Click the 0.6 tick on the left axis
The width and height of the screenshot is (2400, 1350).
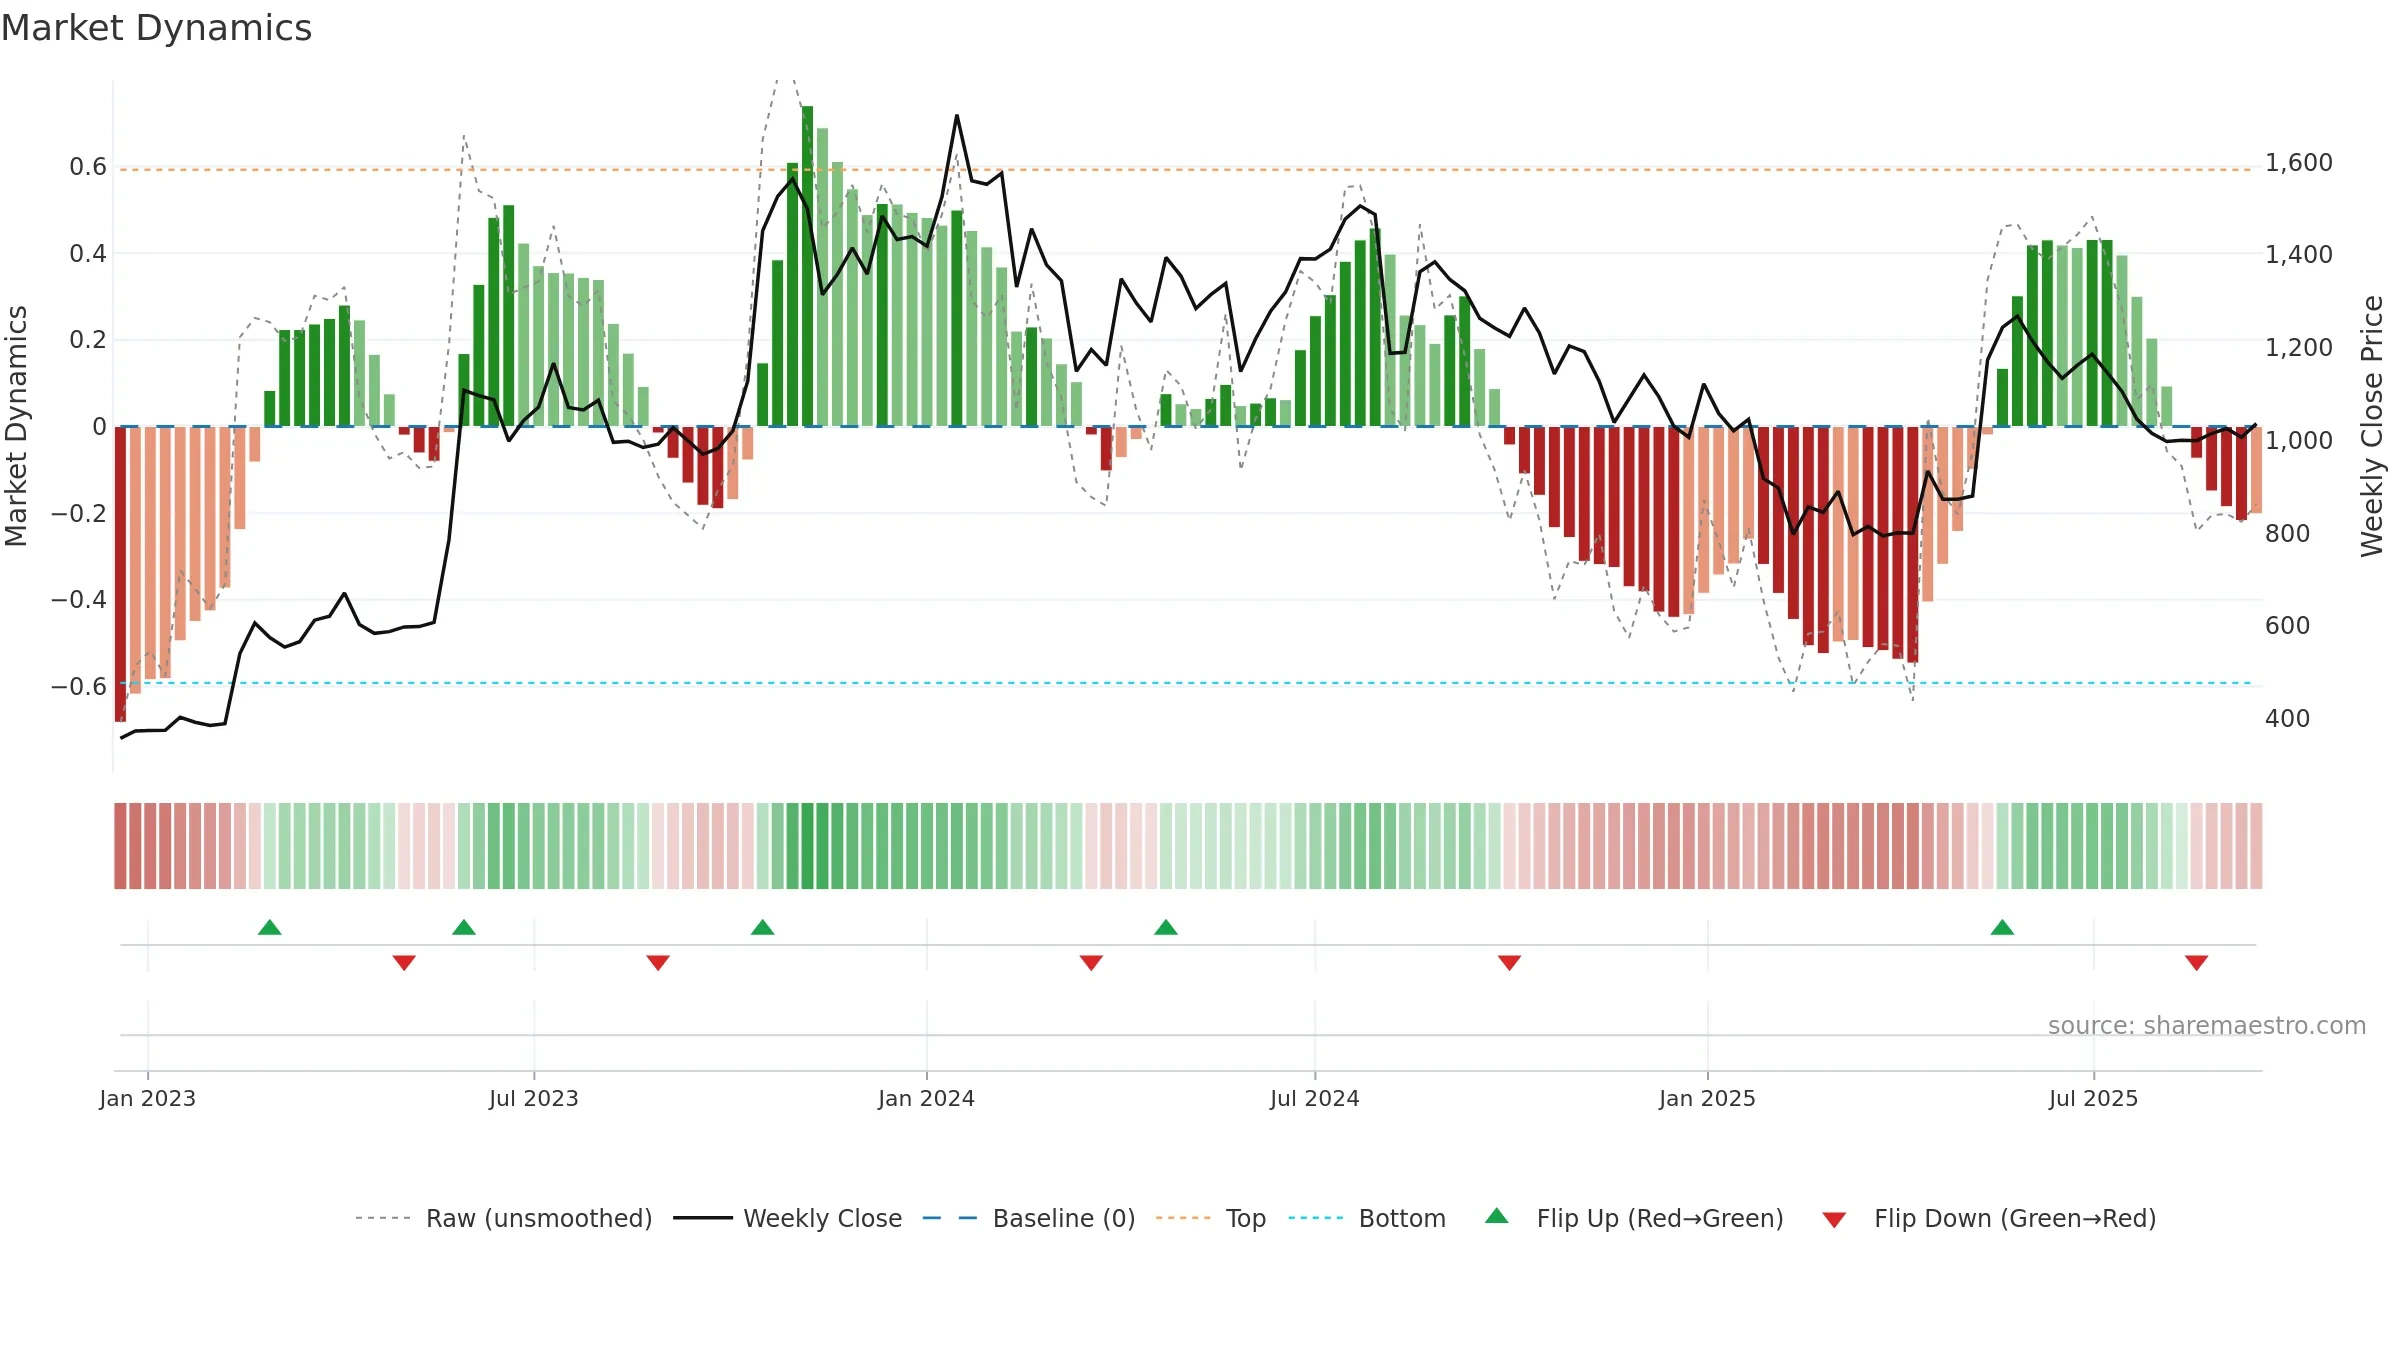pyautogui.click(x=88, y=166)
